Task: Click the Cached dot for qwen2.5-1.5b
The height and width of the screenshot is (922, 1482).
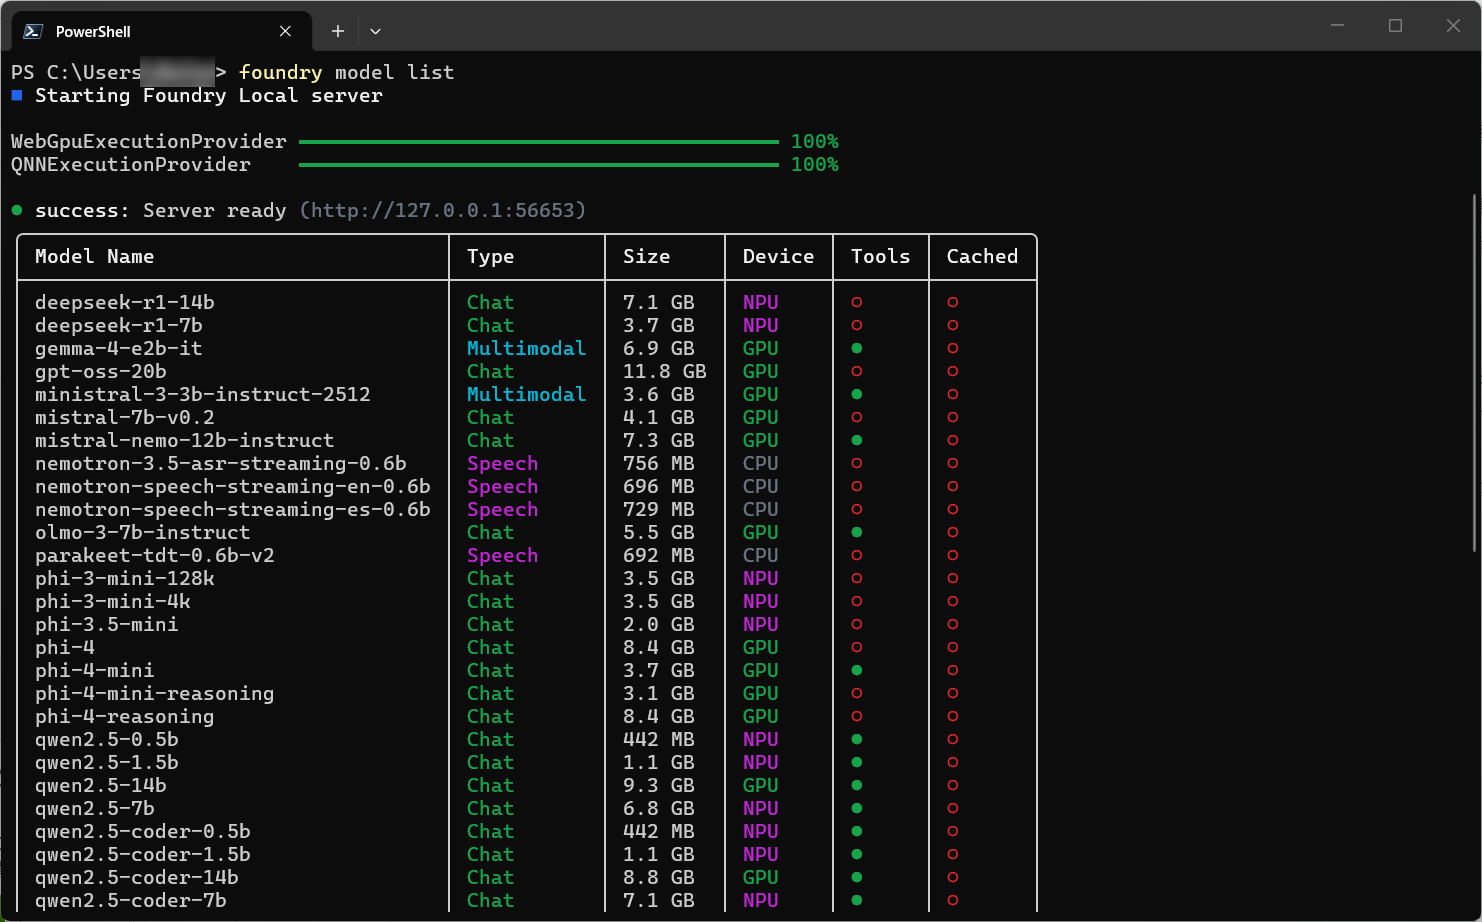Action: coord(953,762)
